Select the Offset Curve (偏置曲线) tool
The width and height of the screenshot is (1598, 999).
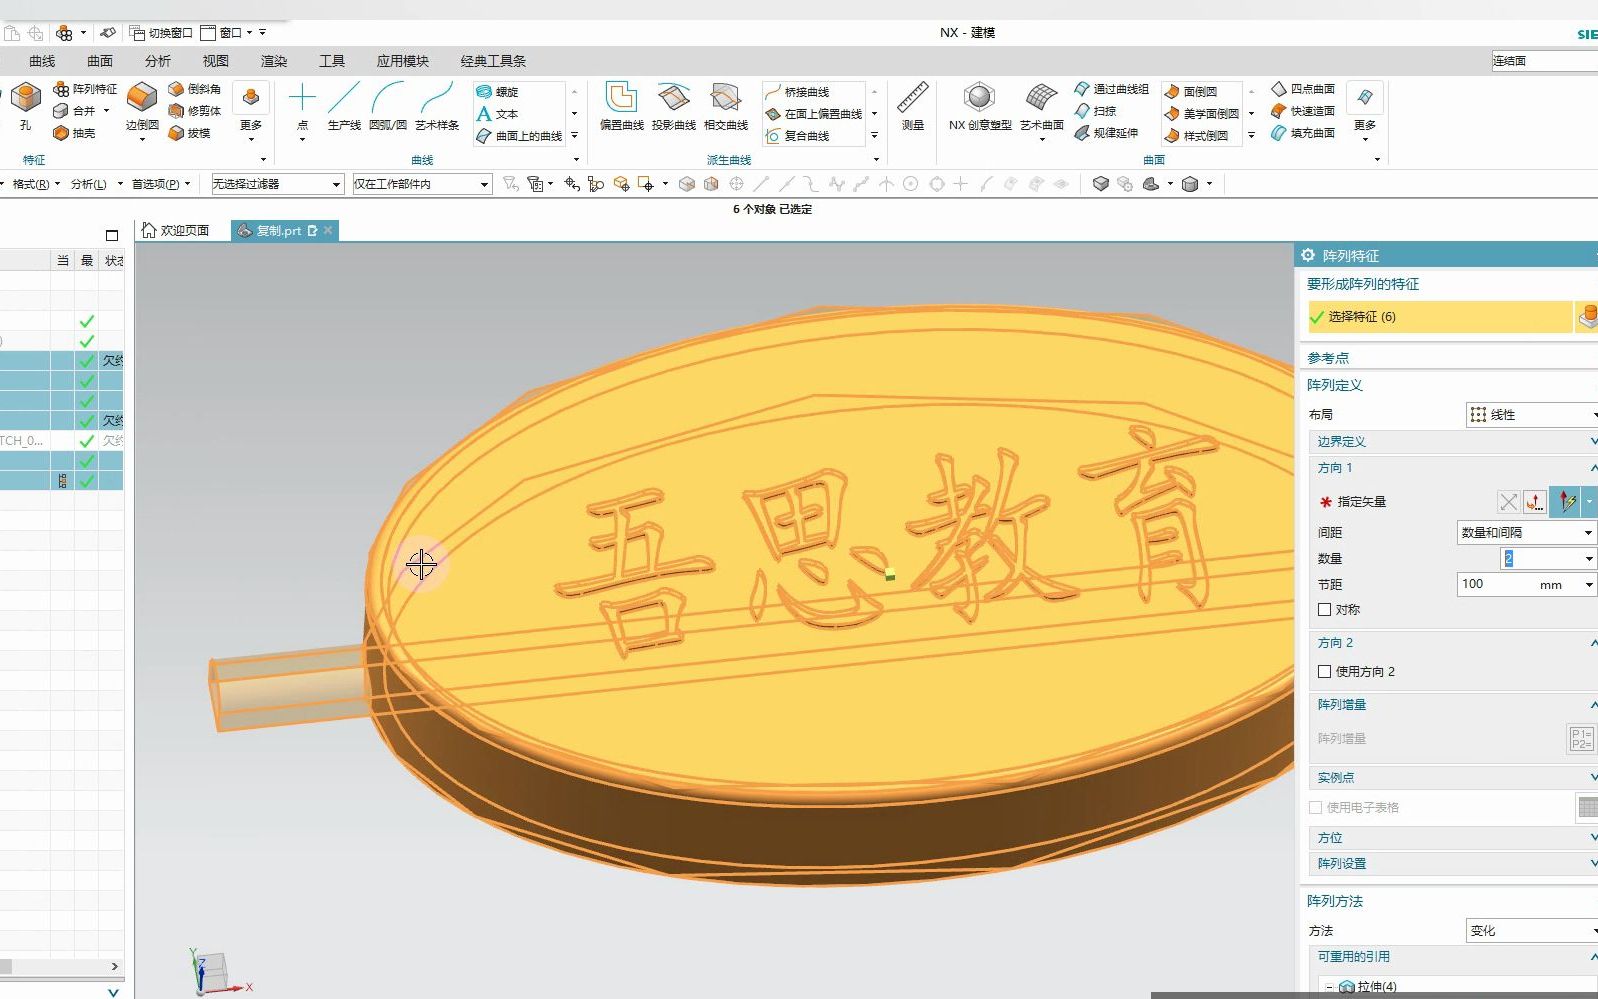pos(622,106)
